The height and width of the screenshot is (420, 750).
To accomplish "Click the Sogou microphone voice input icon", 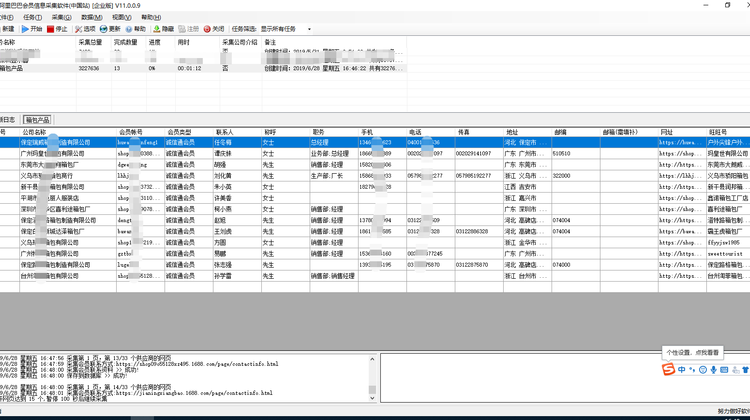I will point(713,370).
